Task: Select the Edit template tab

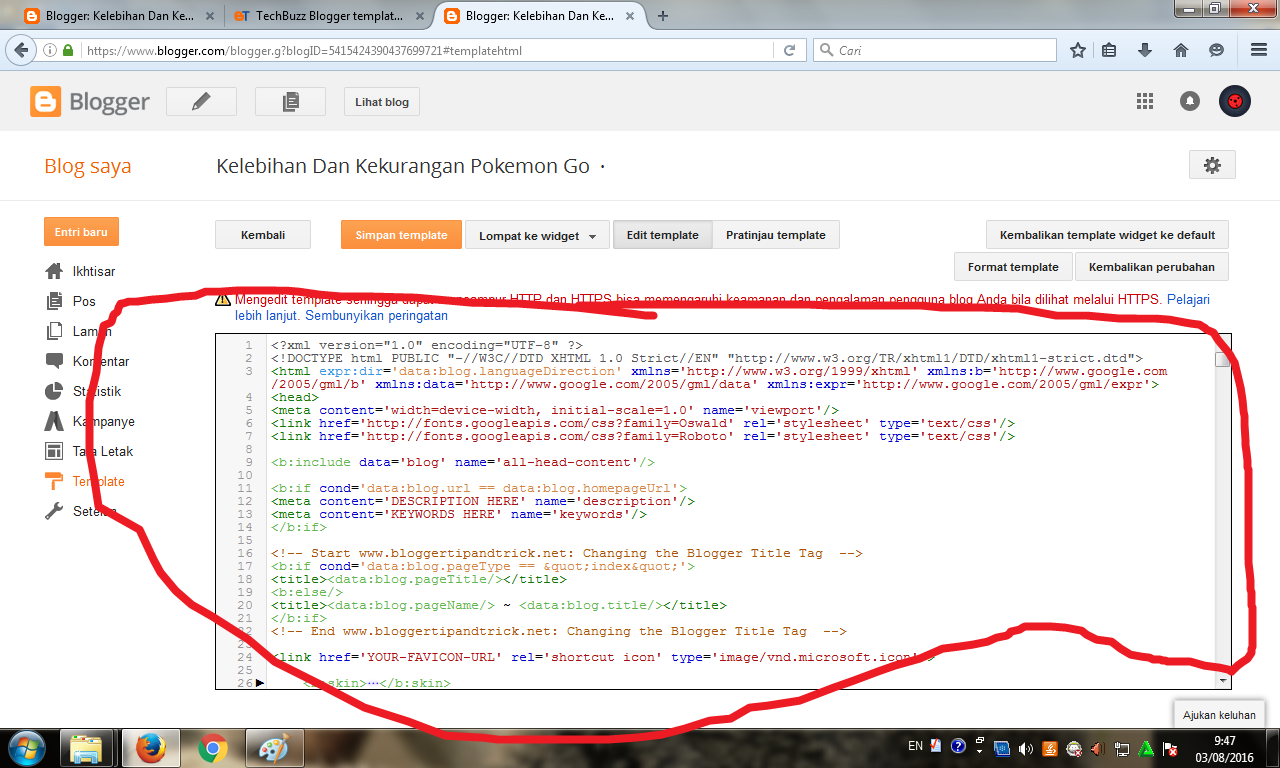Action: (x=662, y=235)
